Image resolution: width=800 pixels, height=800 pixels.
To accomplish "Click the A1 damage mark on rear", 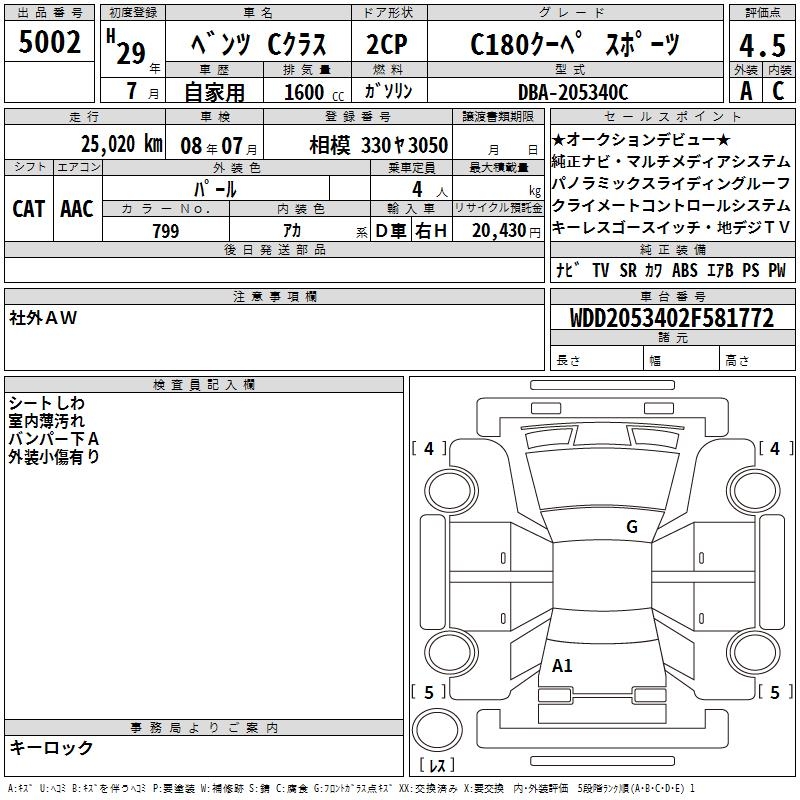I will click(x=562, y=666).
